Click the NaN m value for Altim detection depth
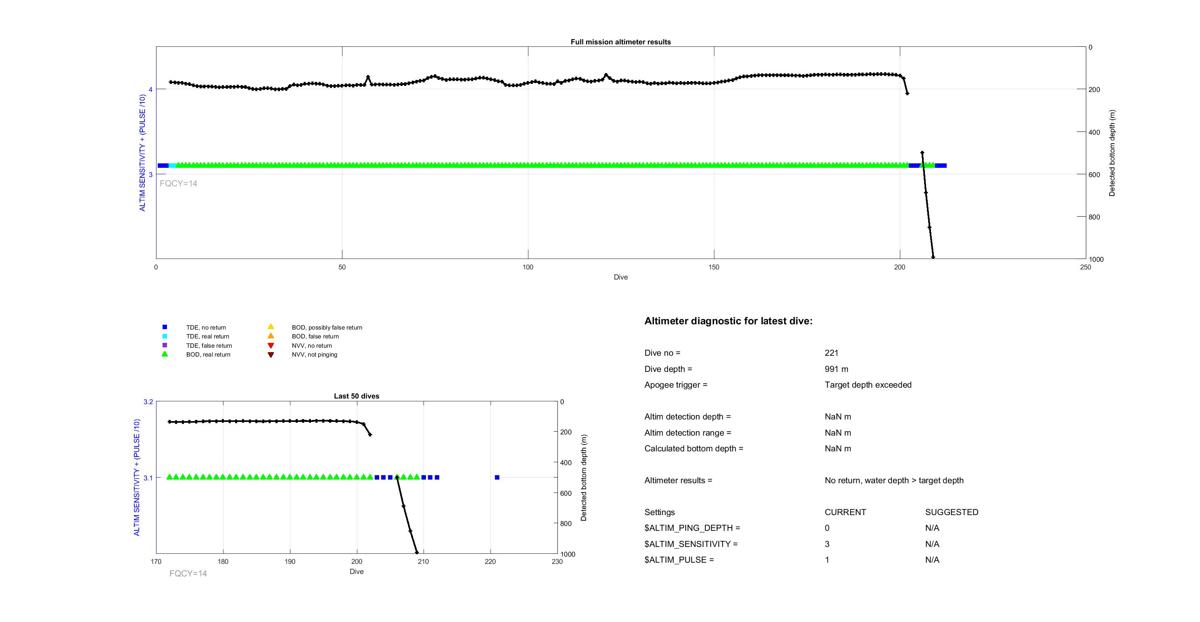The width and height of the screenshot is (1200, 622). click(x=838, y=417)
